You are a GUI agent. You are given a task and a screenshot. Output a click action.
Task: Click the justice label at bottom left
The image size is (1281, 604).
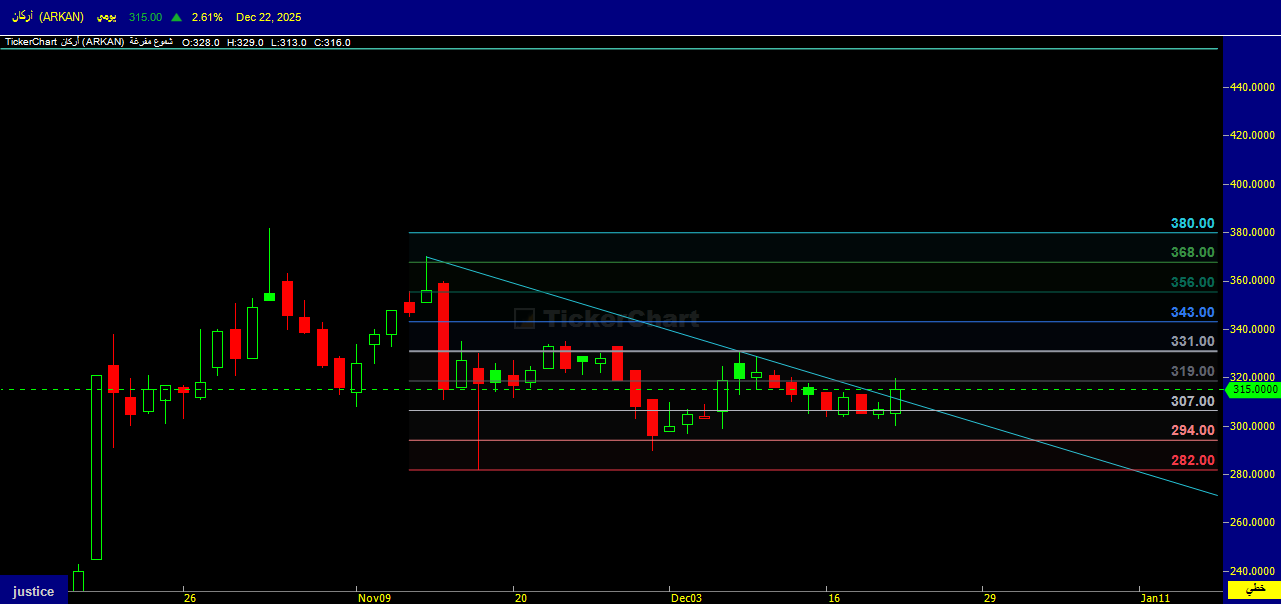coord(33,591)
